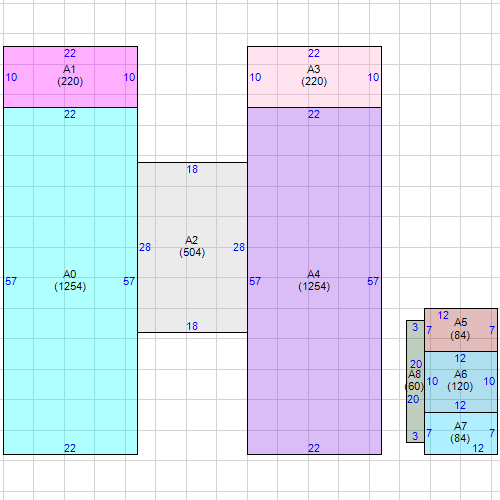The height and width of the screenshot is (500, 500).
Task: Click the right '57' height label of A0
Action: tap(129, 281)
